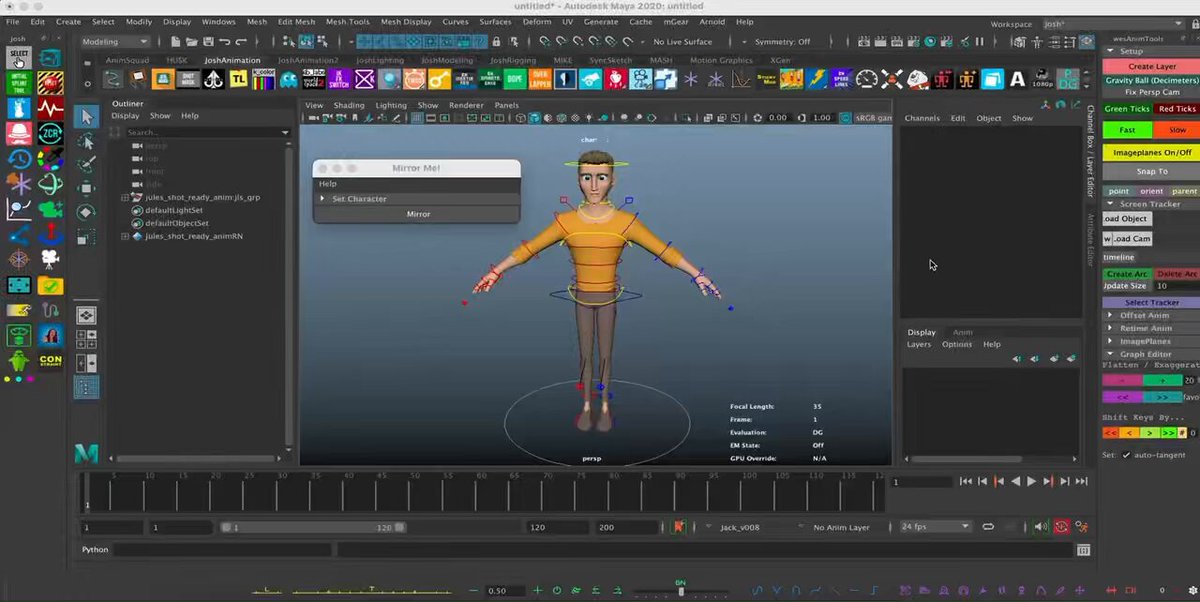Click the Create Layer button

(1152, 66)
